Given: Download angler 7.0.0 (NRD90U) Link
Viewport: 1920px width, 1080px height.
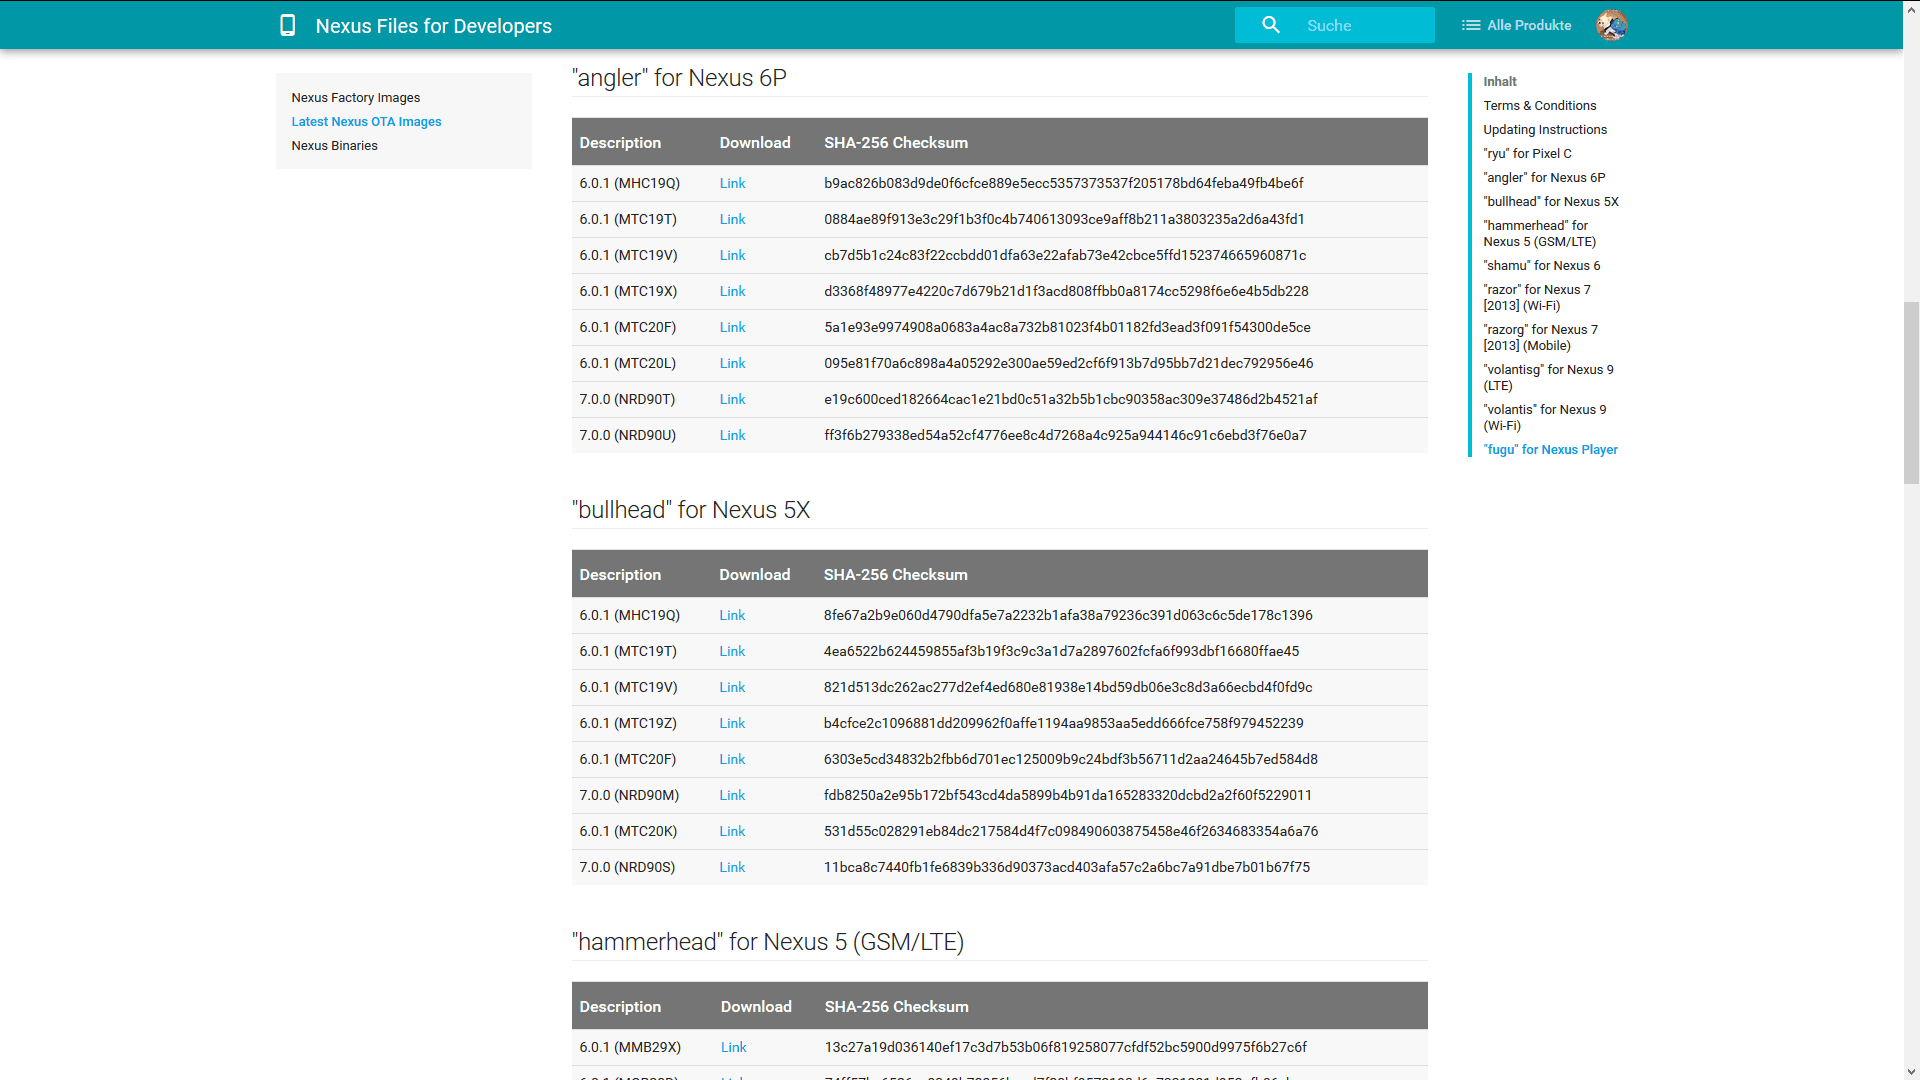Looking at the screenshot, I should [x=732, y=435].
